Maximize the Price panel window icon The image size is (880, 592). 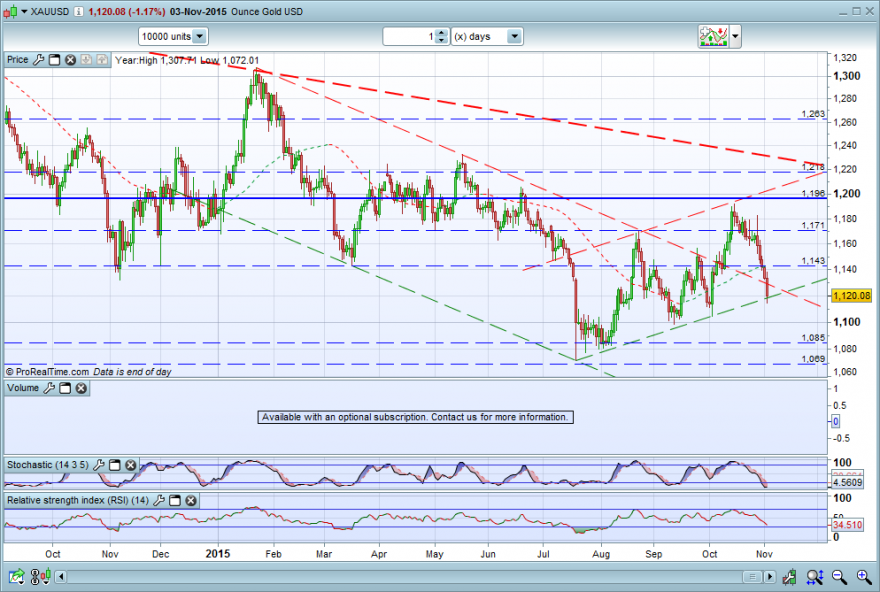[x=54, y=59]
